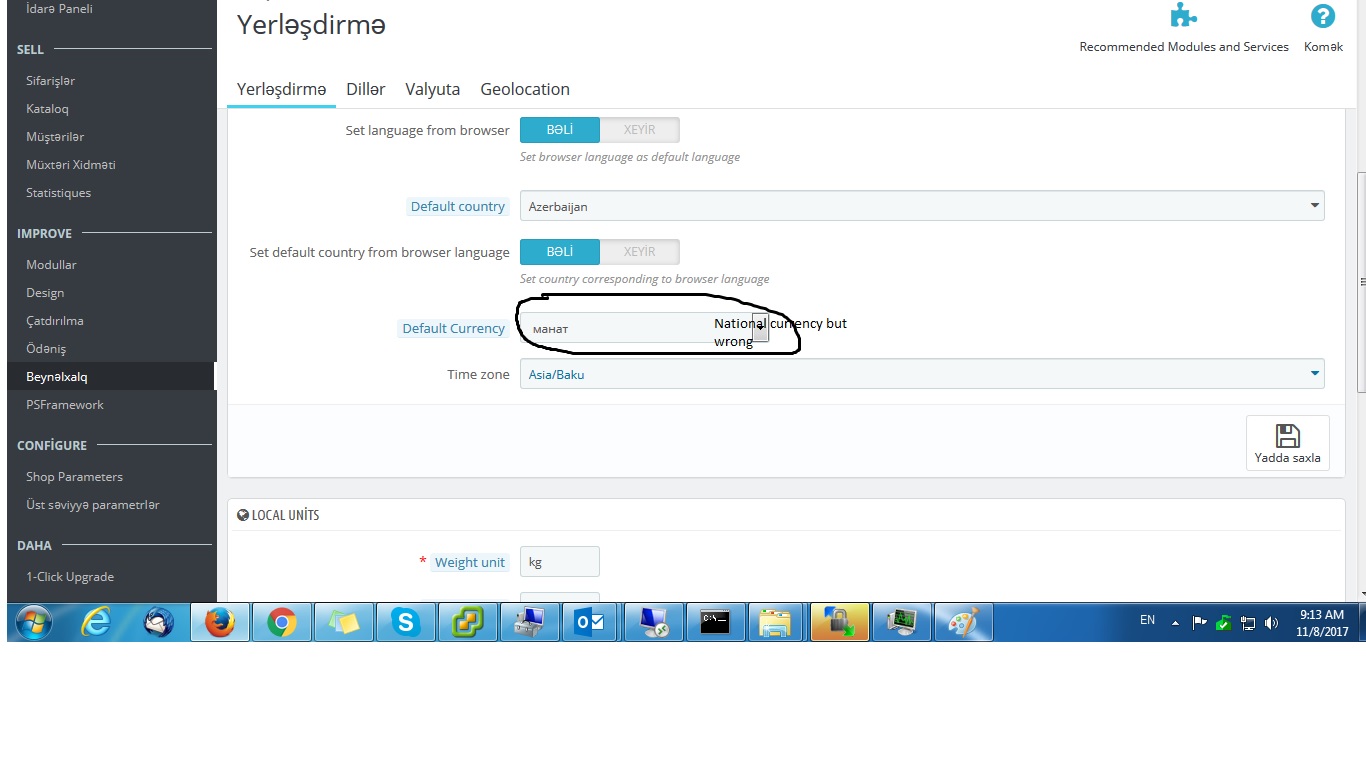Open Çatdırılma in the sidebar
The height and width of the screenshot is (768, 1366).
[55, 321]
